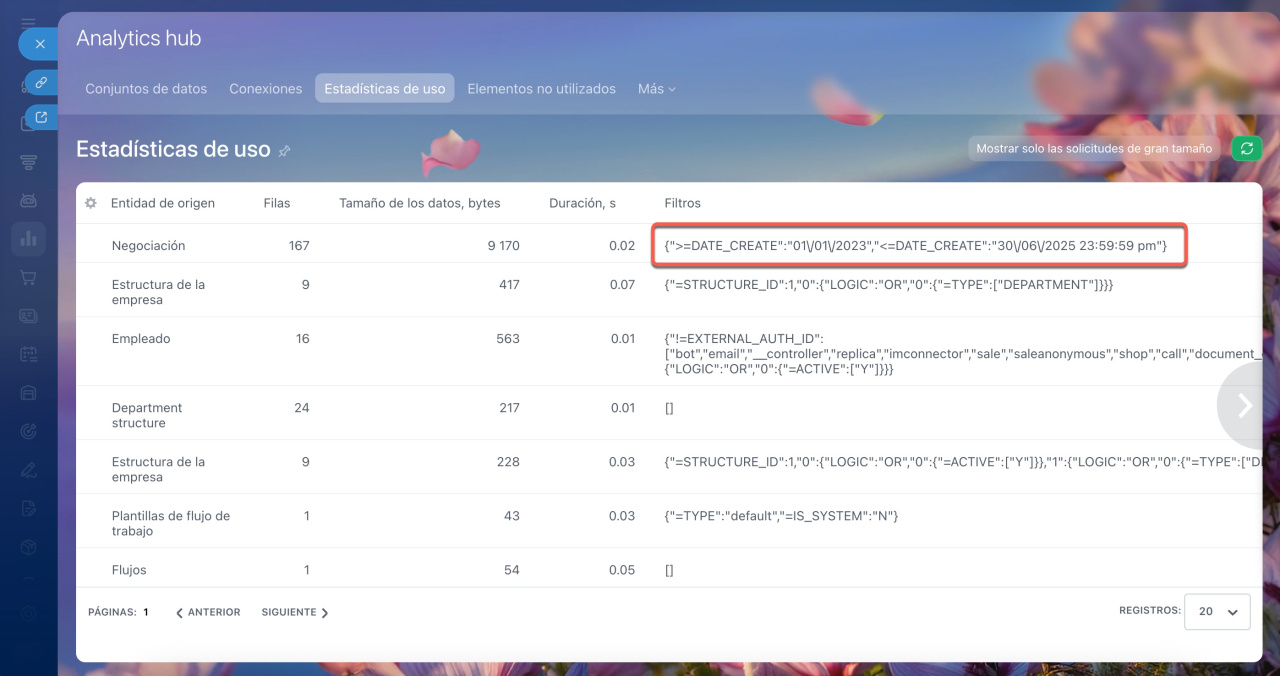Open the bar chart analytics sidebar icon

click(x=28, y=238)
